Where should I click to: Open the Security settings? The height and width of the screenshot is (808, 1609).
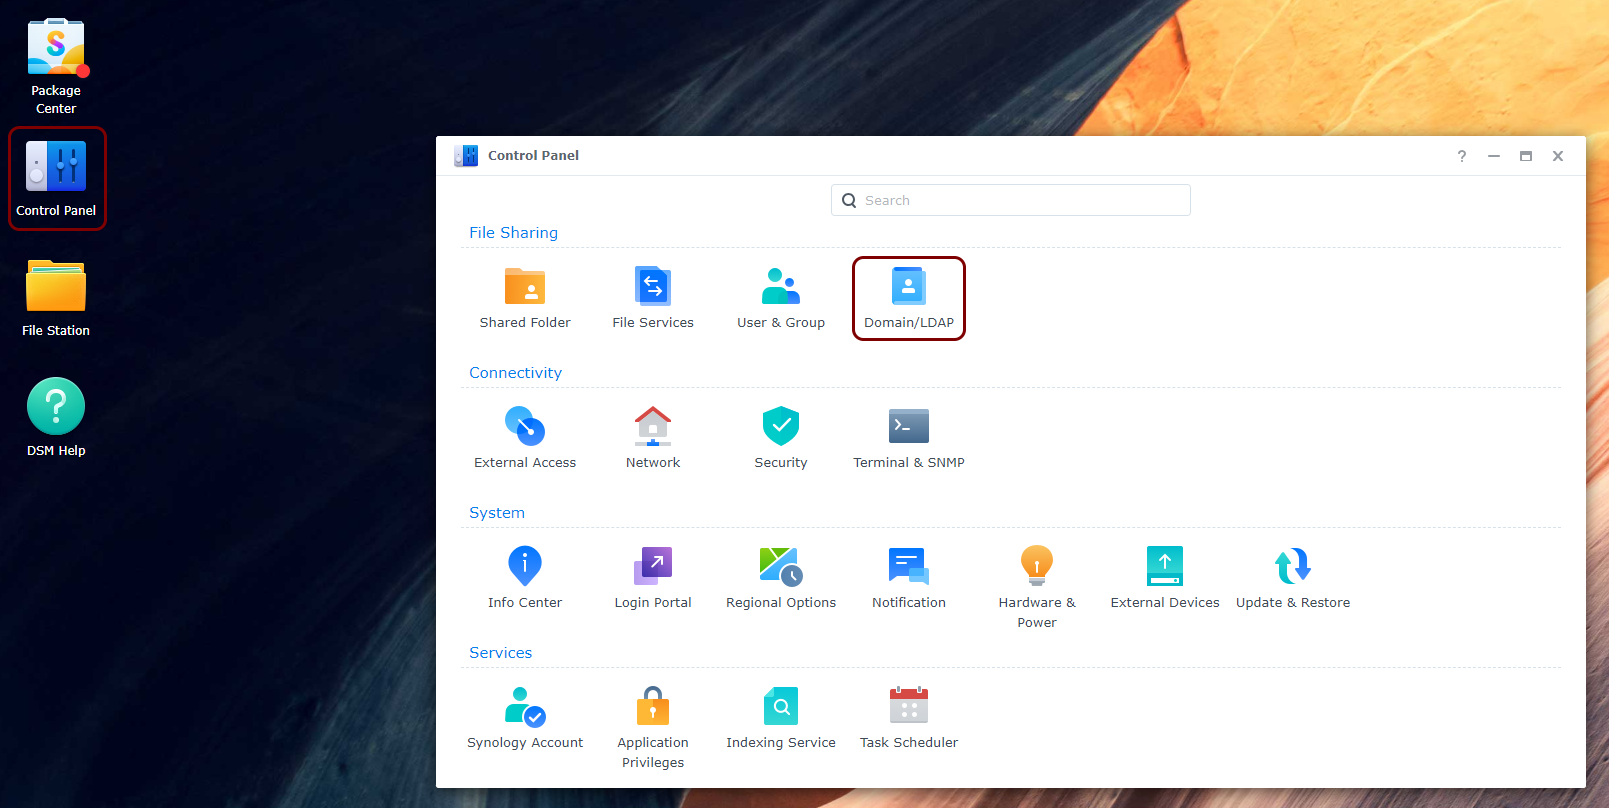coord(781,437)
